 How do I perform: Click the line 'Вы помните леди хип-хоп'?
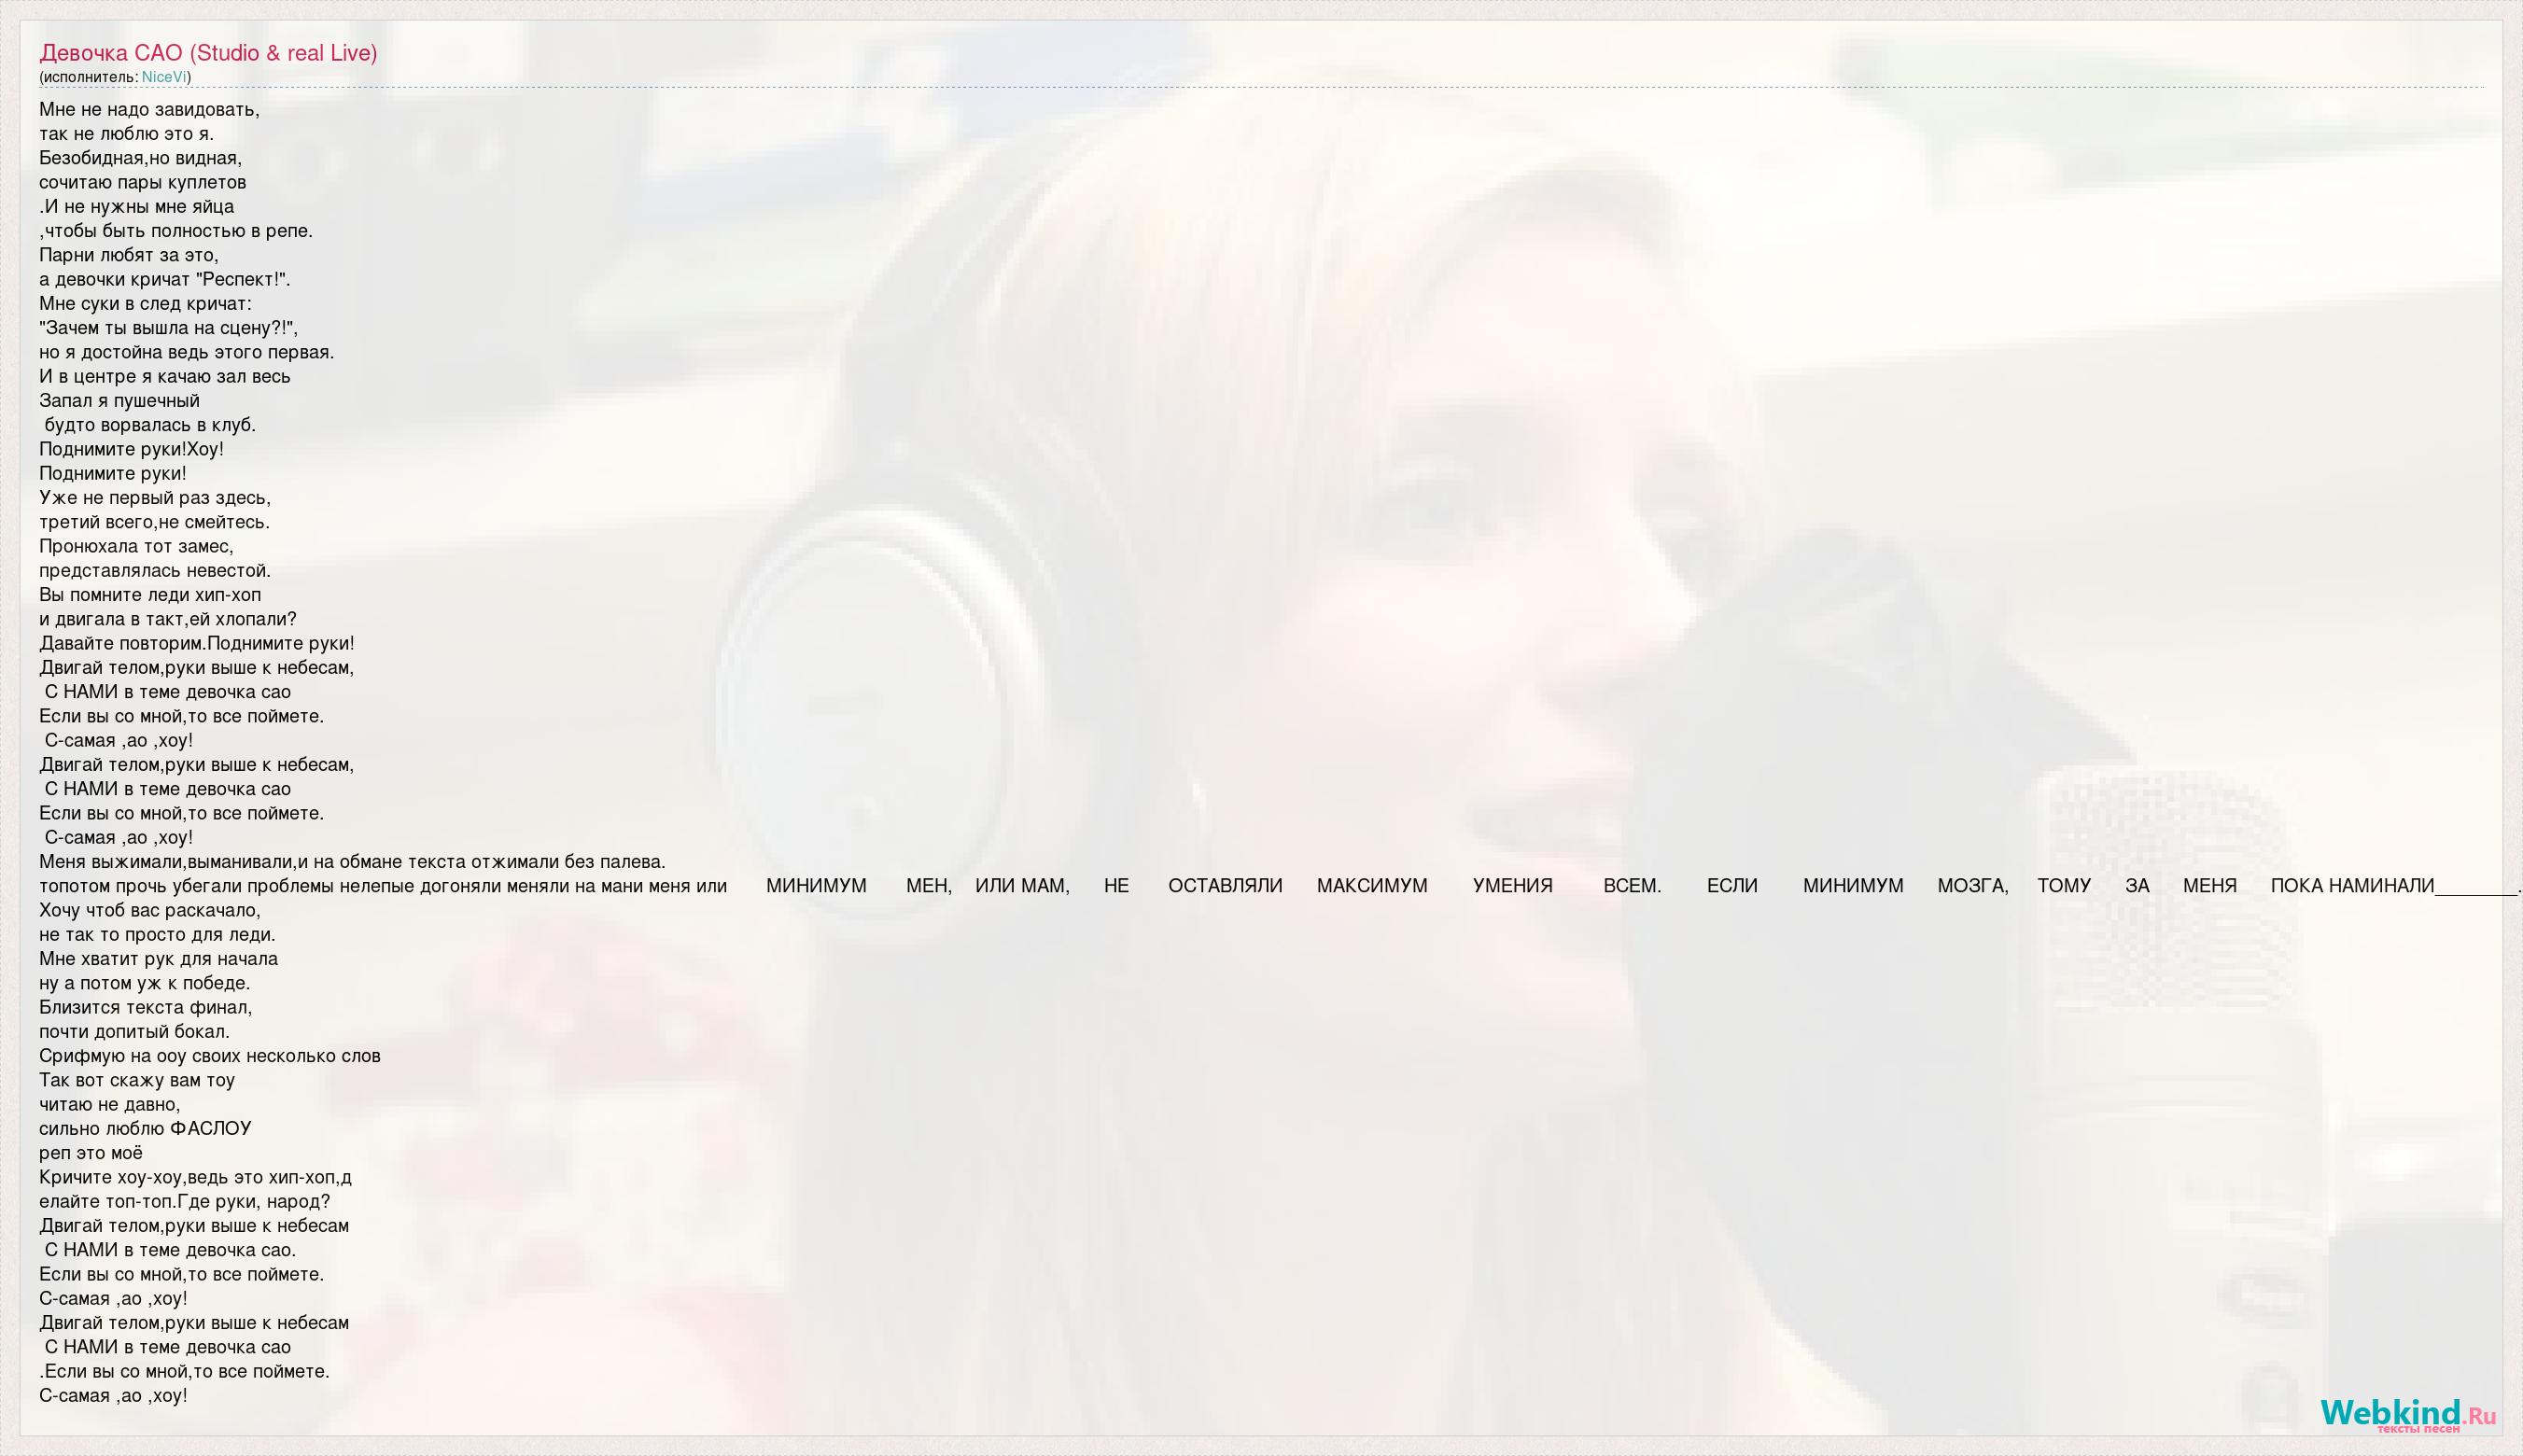pyautogui.click(x=150, y=595)
